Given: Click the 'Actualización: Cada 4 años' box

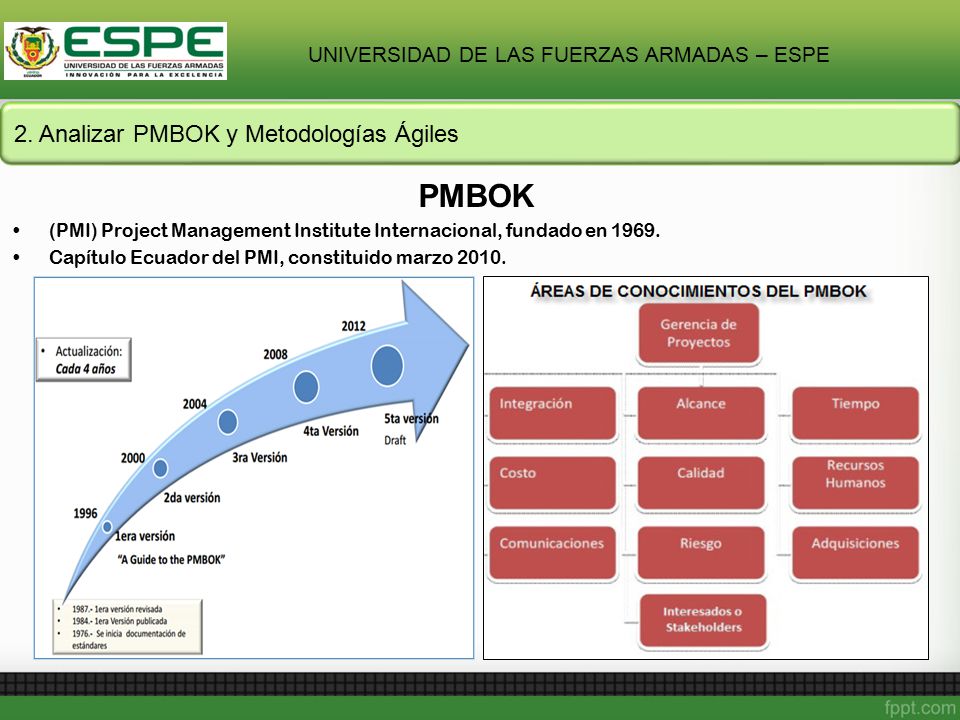Looking at the screenshot, I should click(x=84, y=359).
